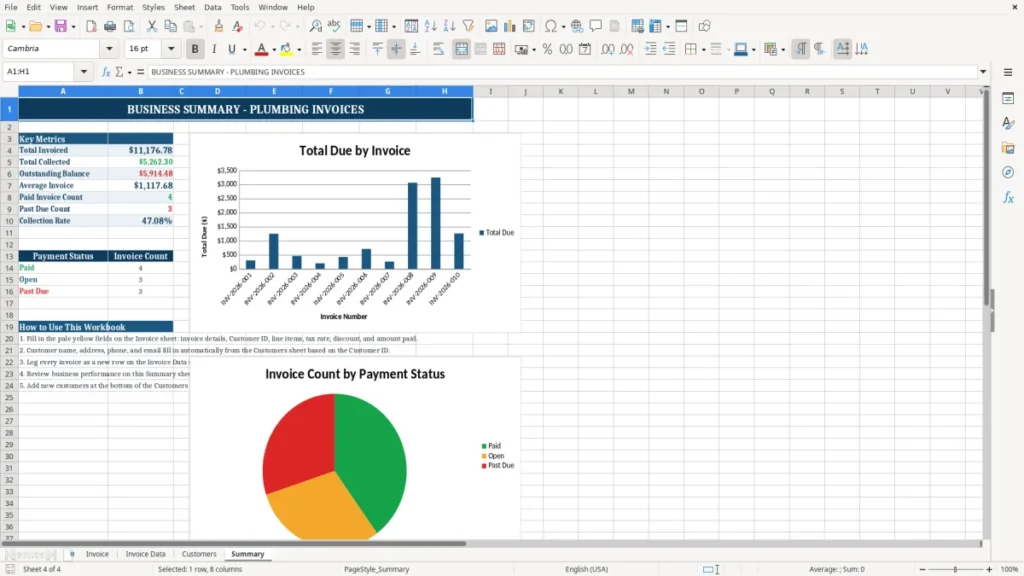1024x576 pixels.
Task: Click zoom out minus button
Action: pos(922,569)
